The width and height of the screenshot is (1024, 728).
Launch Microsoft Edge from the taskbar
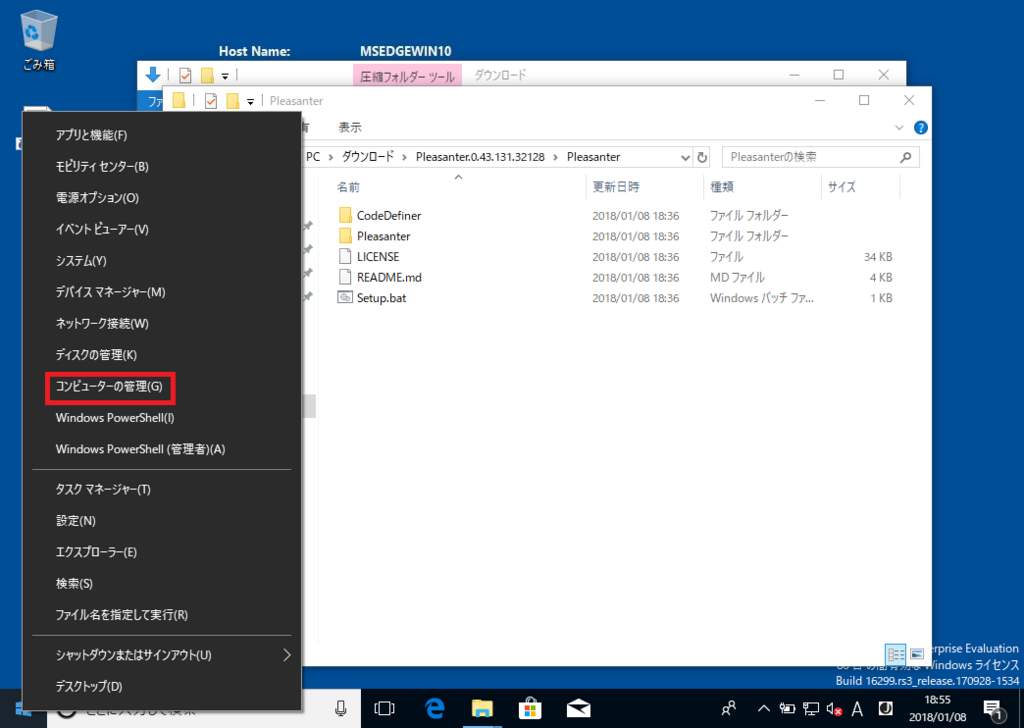point(434,708)
